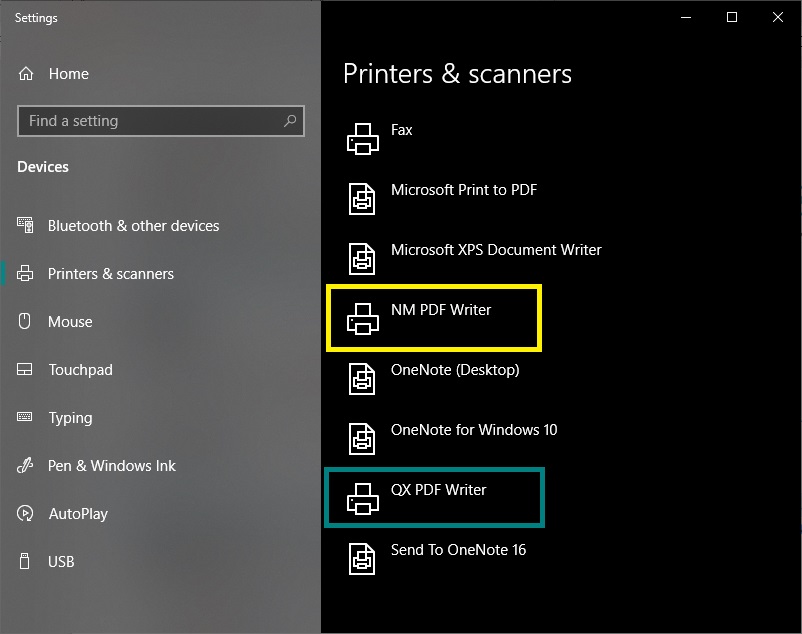Close the Settings window
This screenshot has height=634, width=802.
[778, 17]
